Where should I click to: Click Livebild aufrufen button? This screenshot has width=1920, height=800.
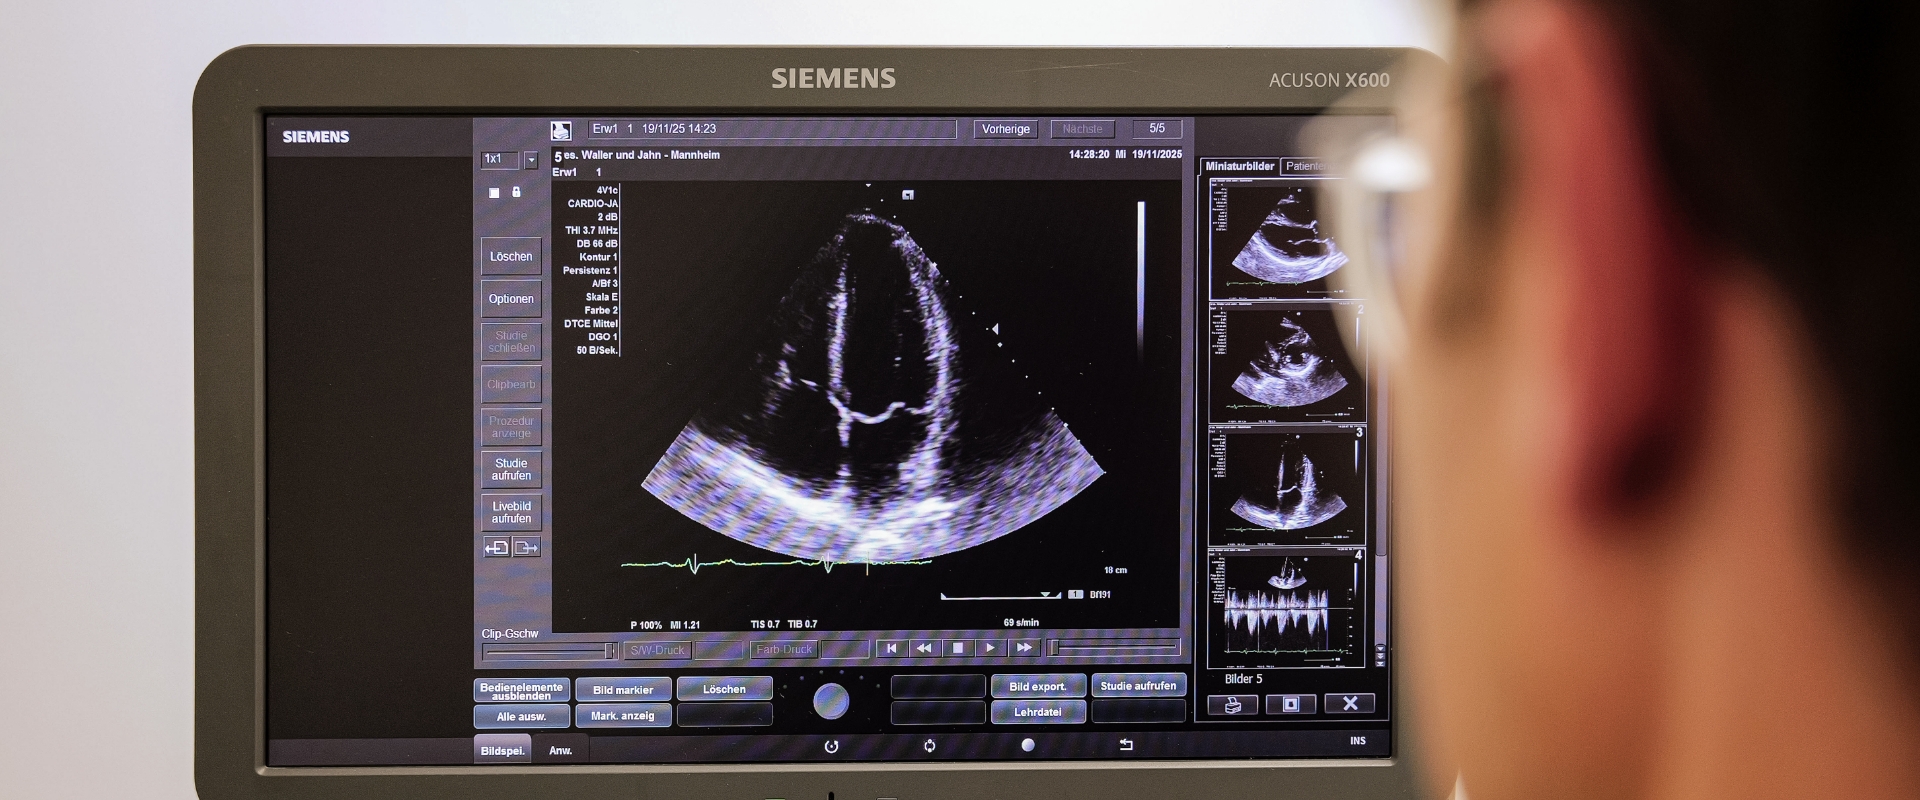click(x=511, y=512)
